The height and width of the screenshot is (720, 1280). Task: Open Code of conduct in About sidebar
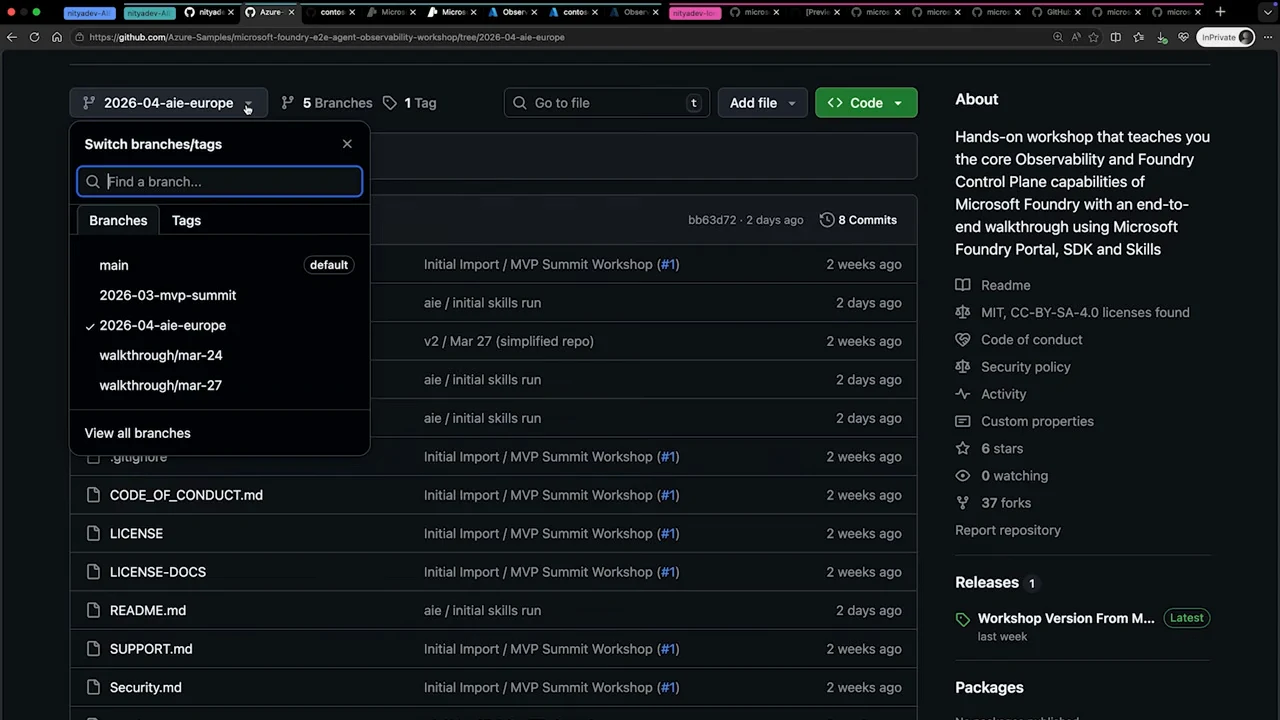pyautogui.click(x=1031, y=339)
